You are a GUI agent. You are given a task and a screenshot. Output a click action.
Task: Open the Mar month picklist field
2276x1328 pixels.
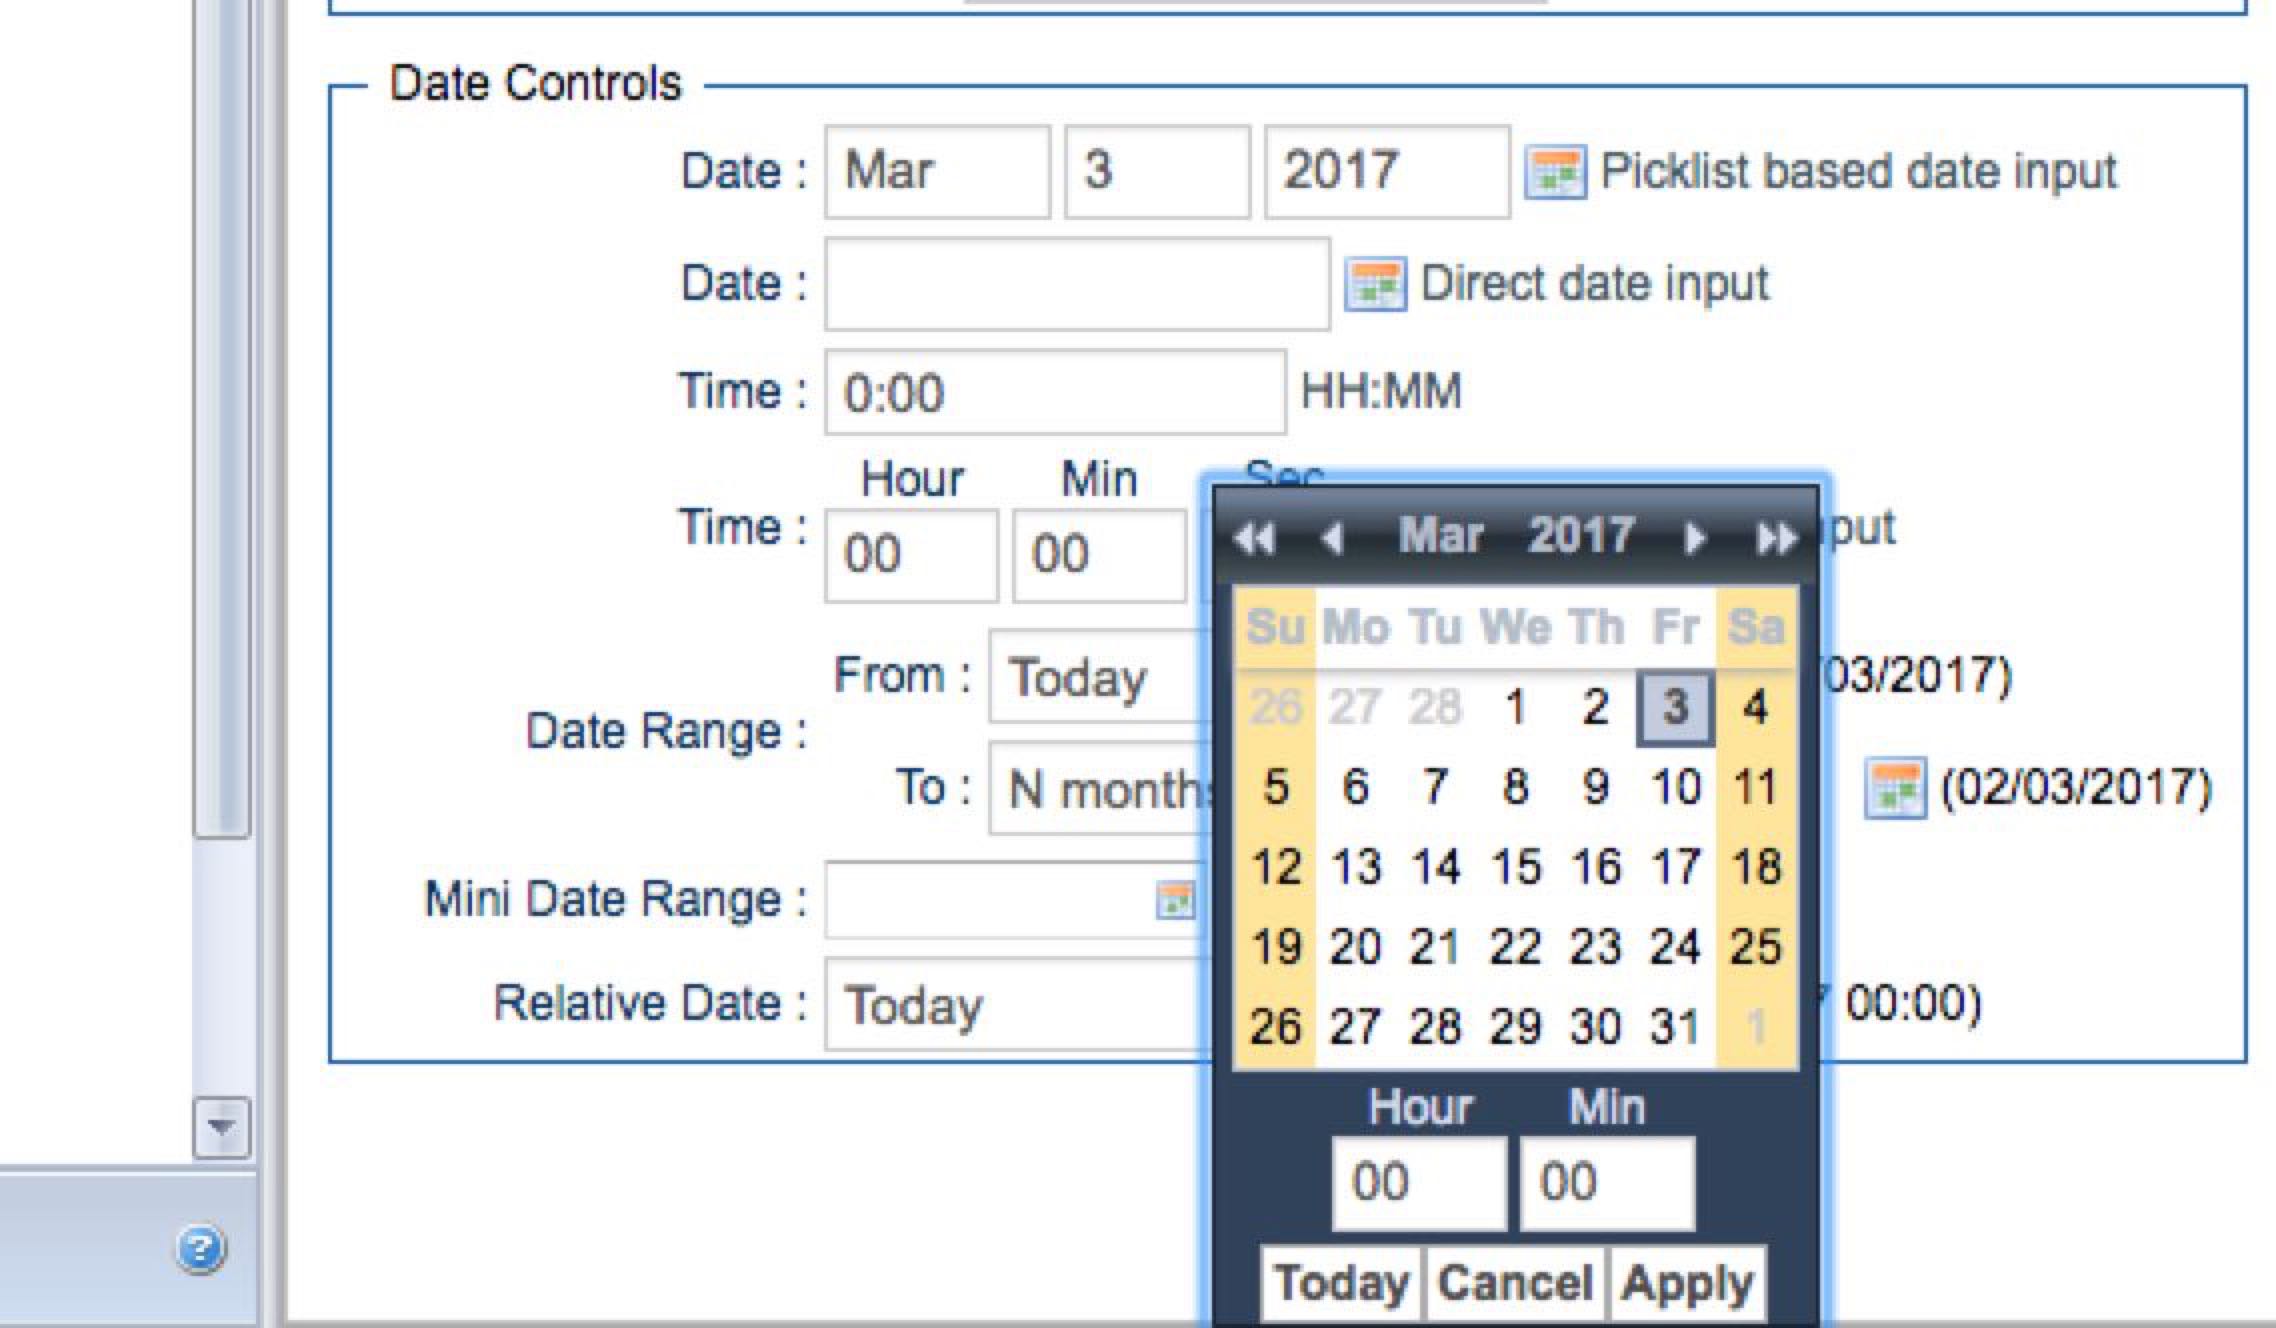937,172
